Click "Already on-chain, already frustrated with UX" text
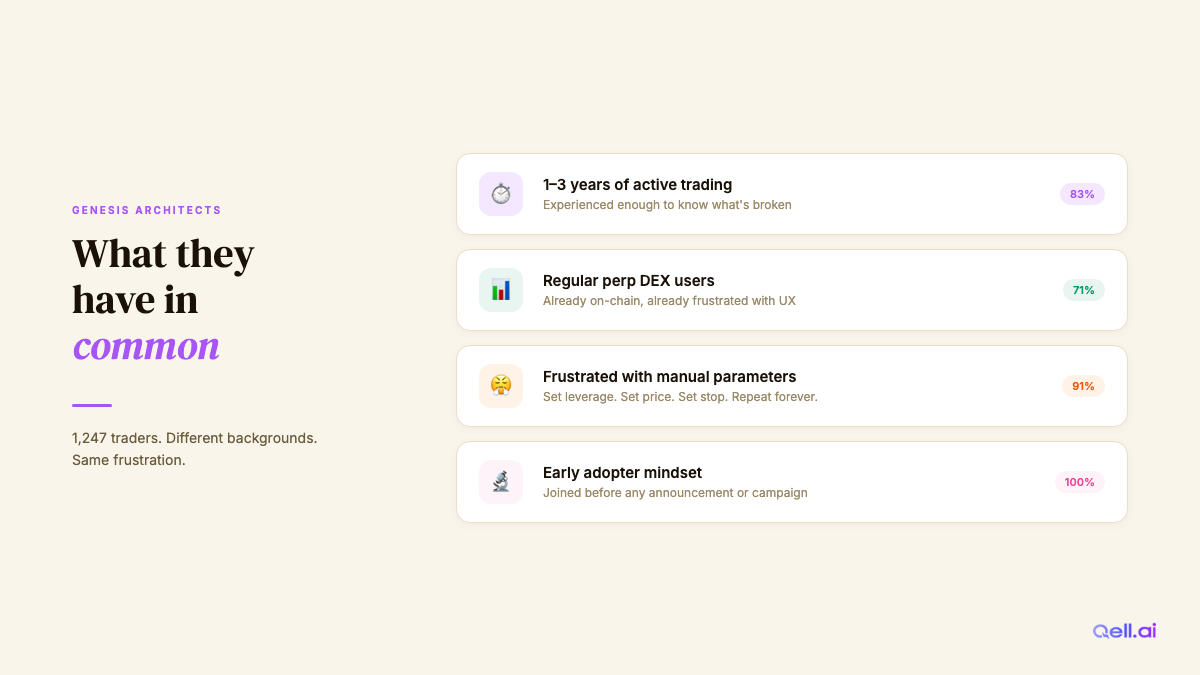This screenshot has height=675, width=1200. (x=669, y=301)
